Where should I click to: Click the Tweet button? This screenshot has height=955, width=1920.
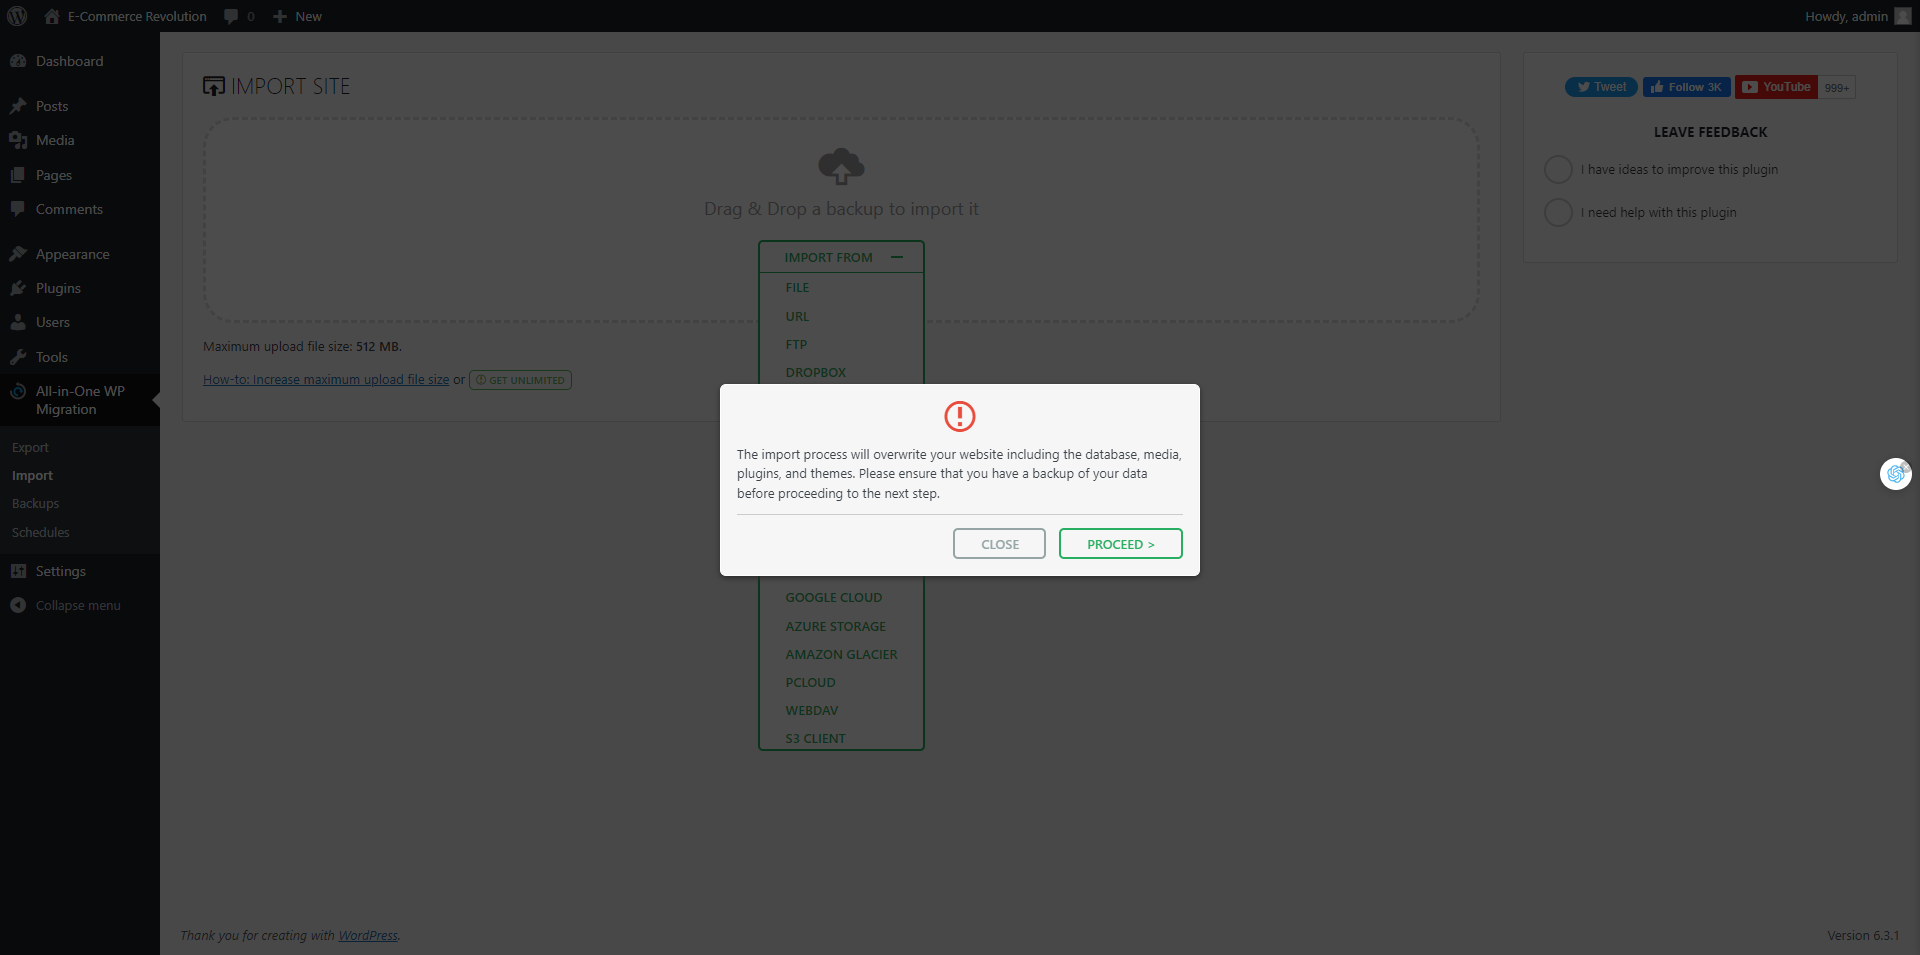tap(1600, 87)
